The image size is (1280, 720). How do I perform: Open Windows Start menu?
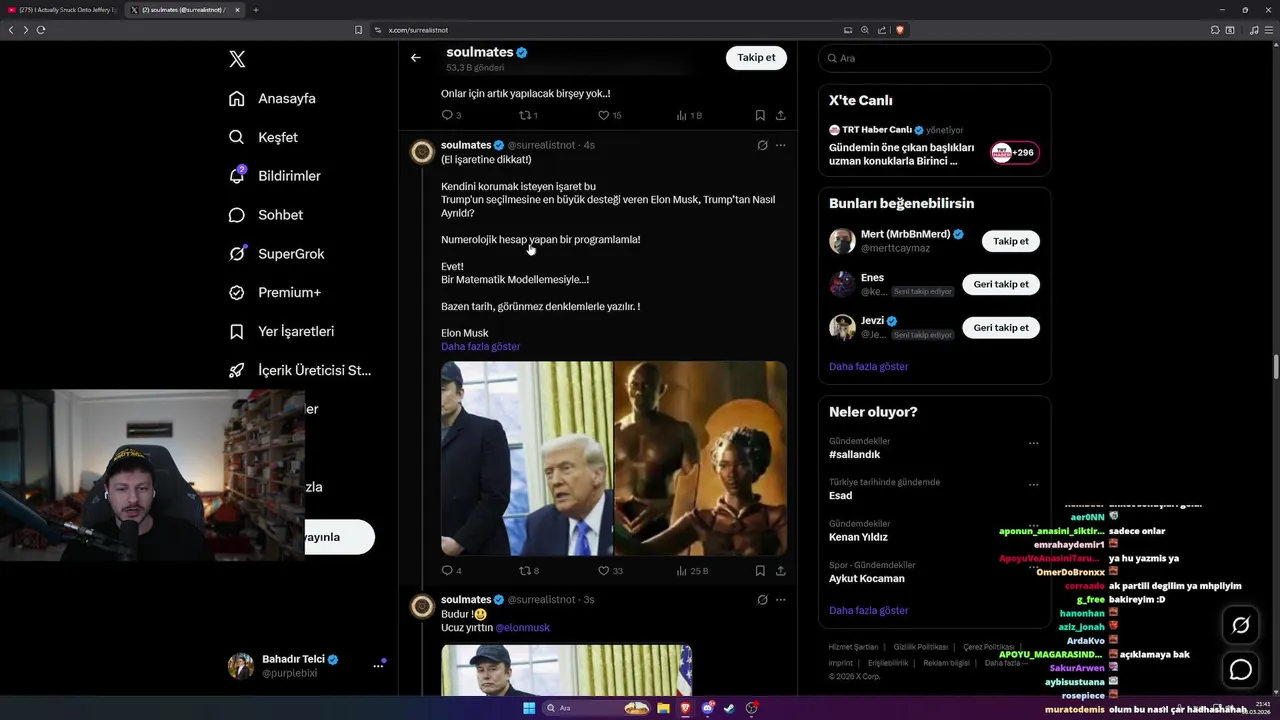pyautogui.click(x=529, y=708)
